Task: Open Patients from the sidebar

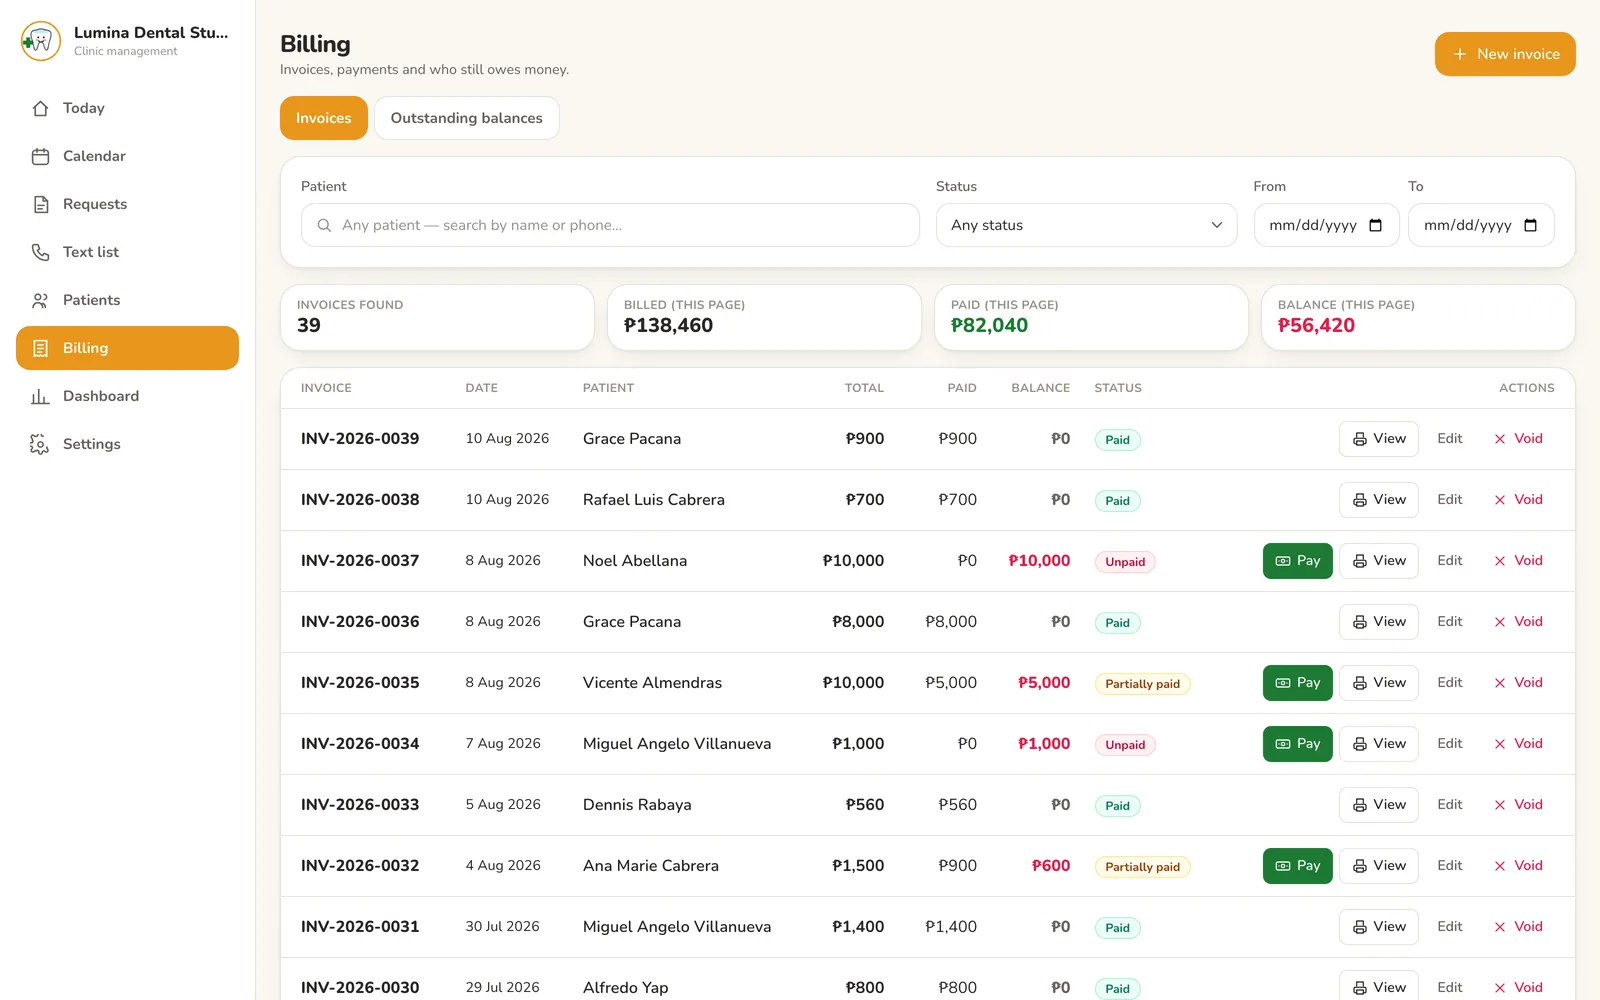Action: [127, 300]
